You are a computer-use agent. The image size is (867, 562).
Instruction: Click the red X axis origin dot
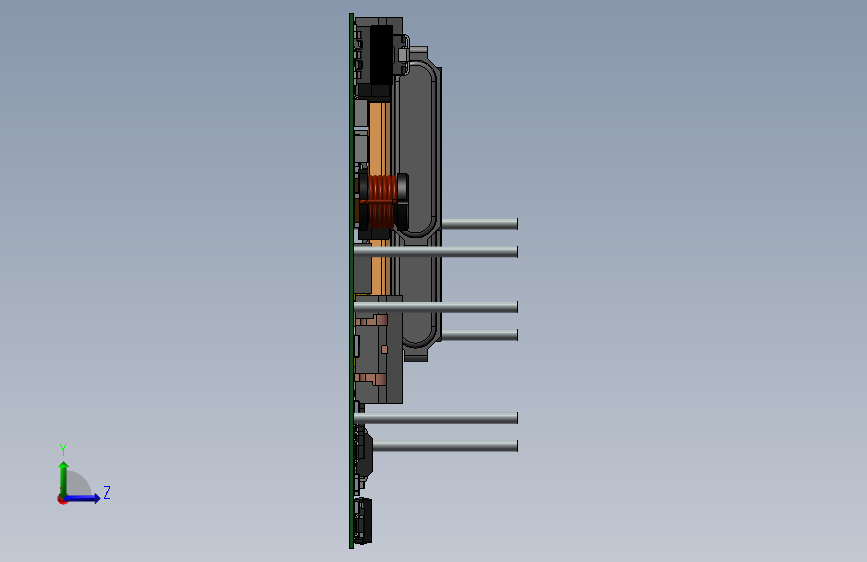[x=62, y=499]
